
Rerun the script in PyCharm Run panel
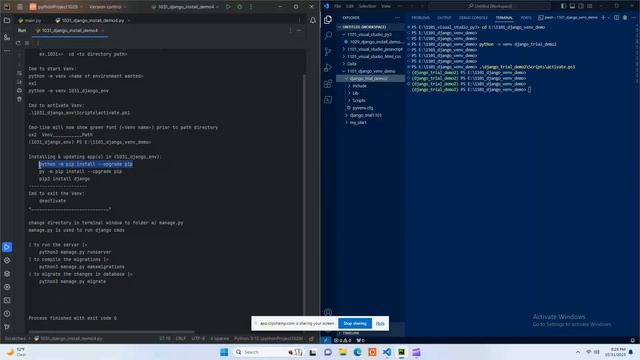tap(18, 42)
